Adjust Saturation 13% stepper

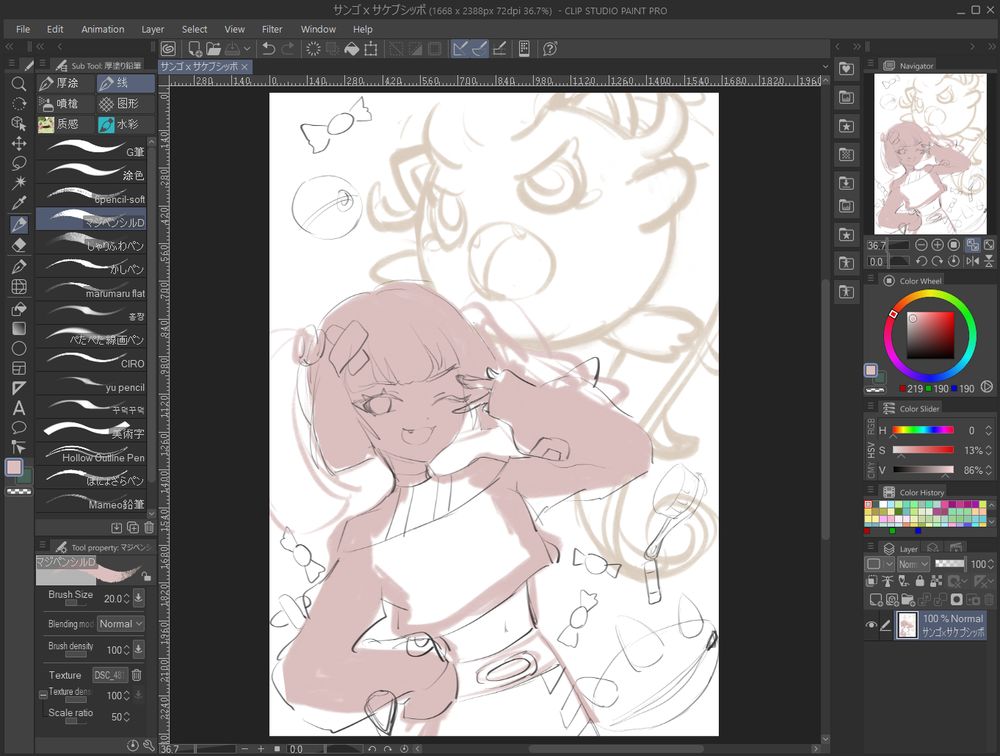[989, 450]
